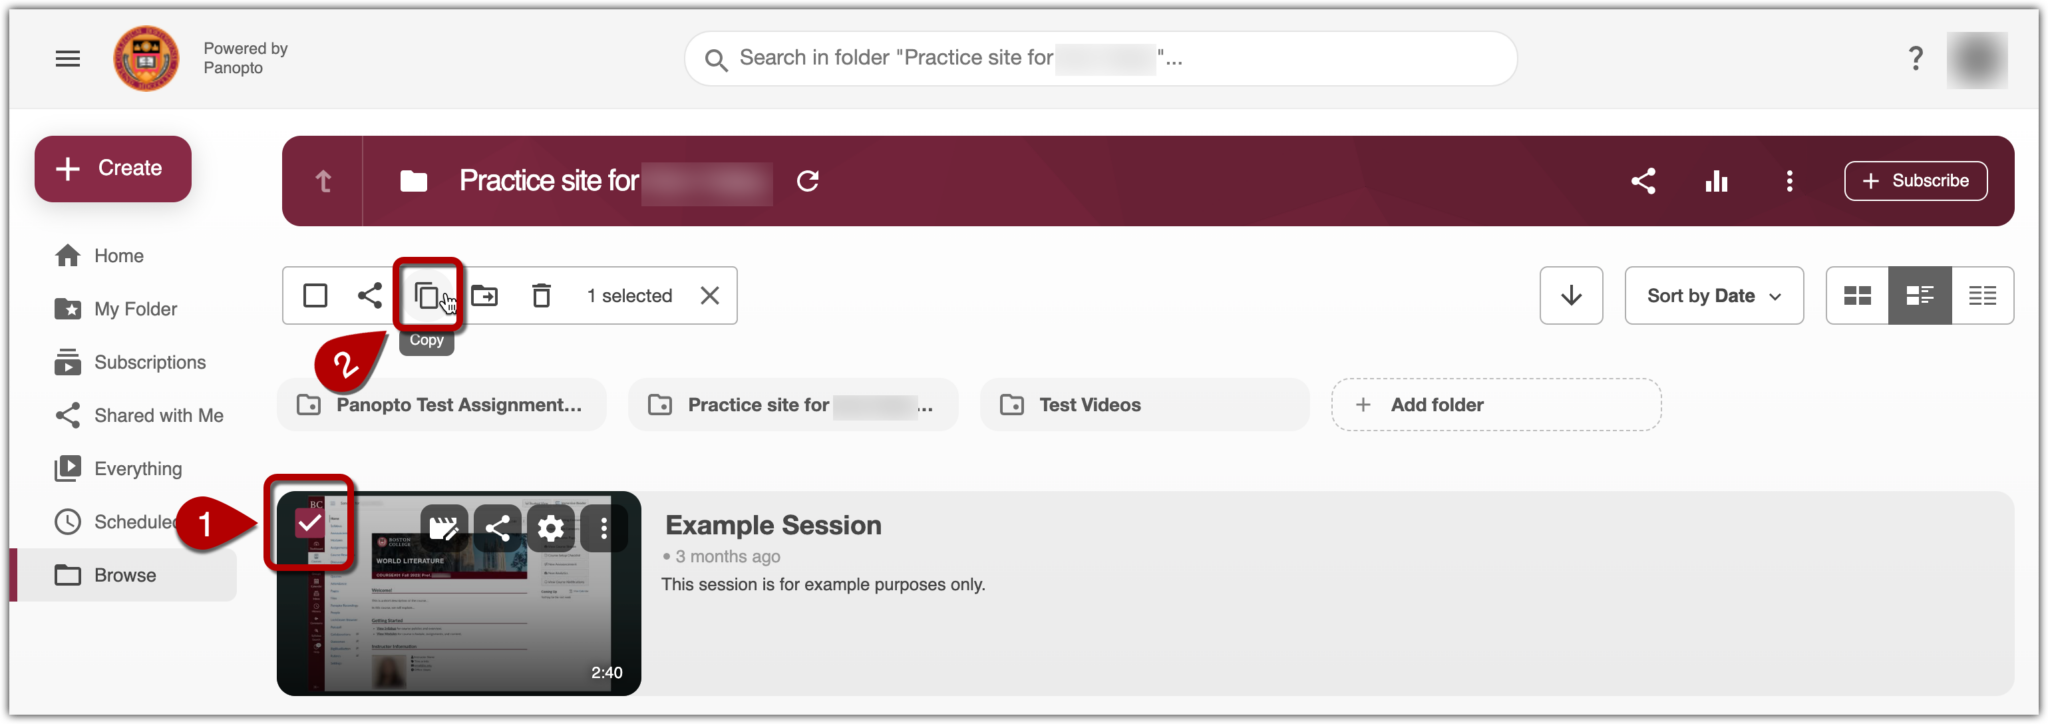The height and width of the screenshot is (724, 2048).
Task: Click the Create button
Action: (x=113, y=169)
